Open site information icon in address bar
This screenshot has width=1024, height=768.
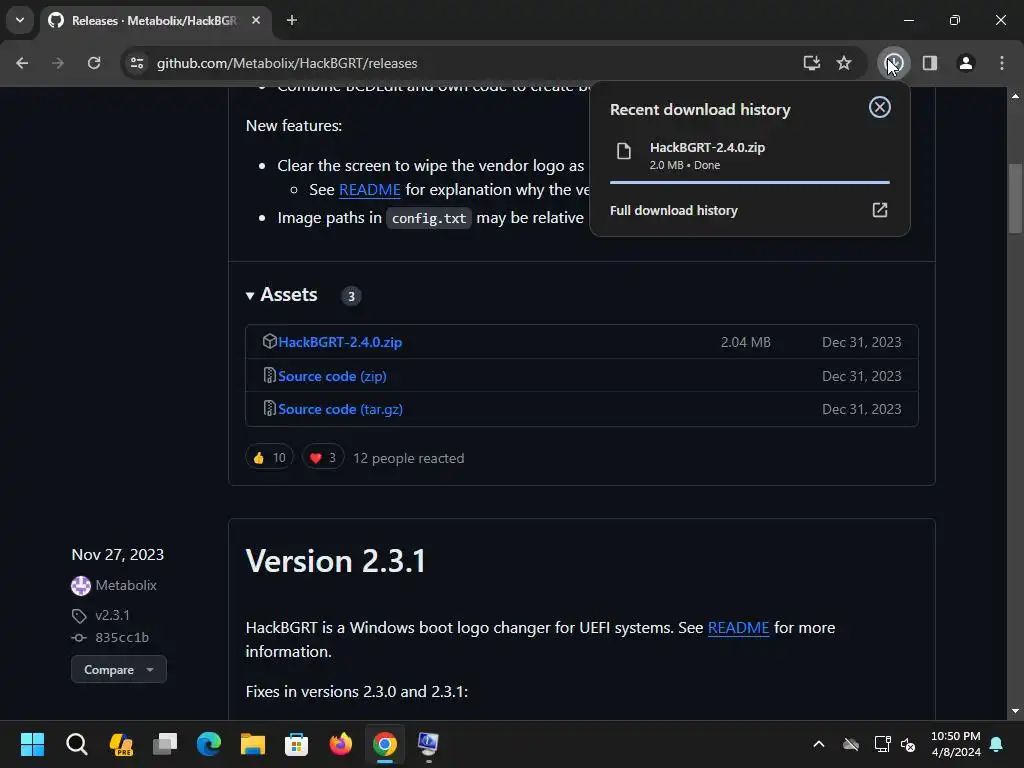pyautogui.click(x=137, y=63)
